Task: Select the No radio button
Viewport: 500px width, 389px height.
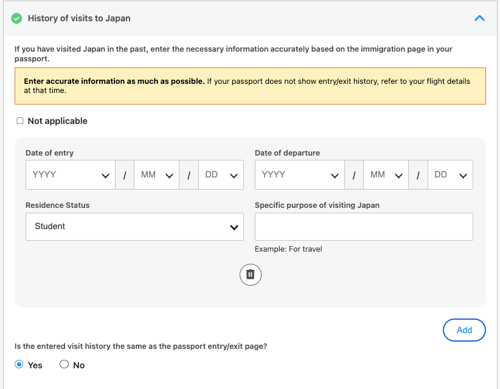Action: (64, 364)
